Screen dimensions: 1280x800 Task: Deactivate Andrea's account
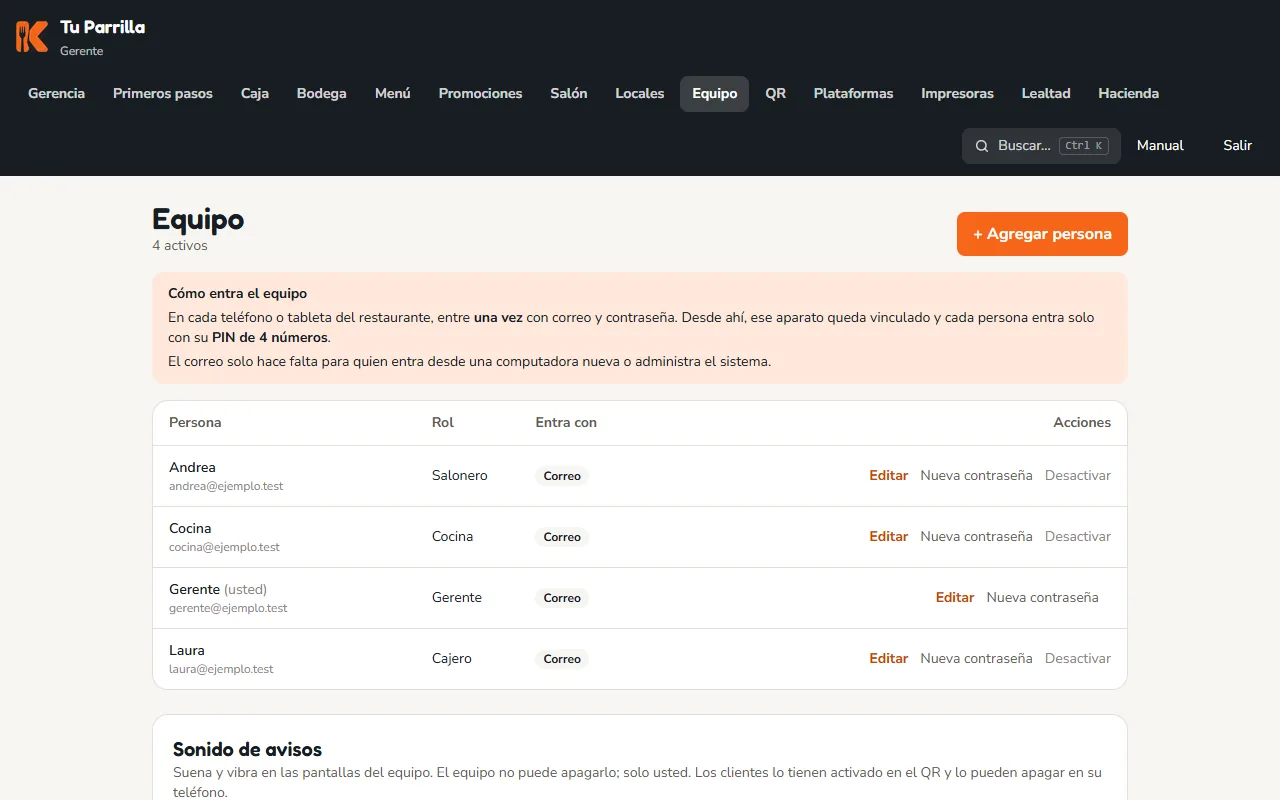click(1078, 476)
